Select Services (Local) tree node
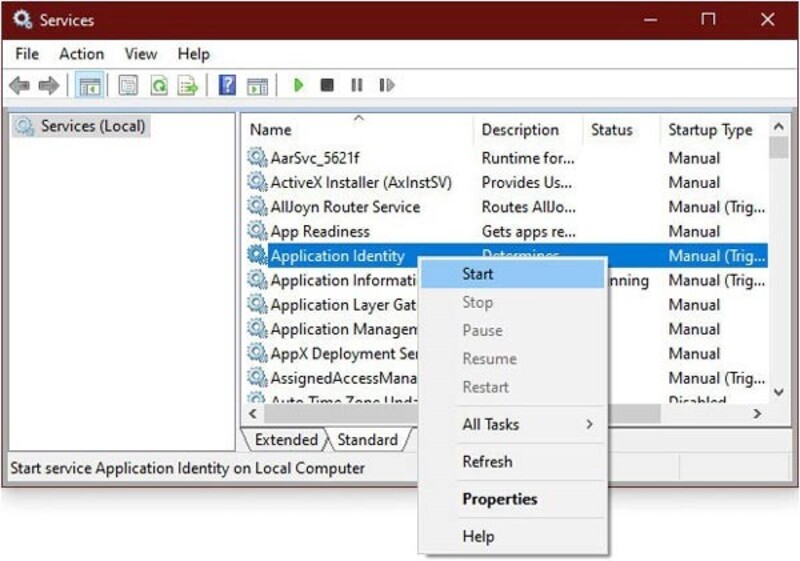This screenshot has width=800, height=561. point(81,126)
